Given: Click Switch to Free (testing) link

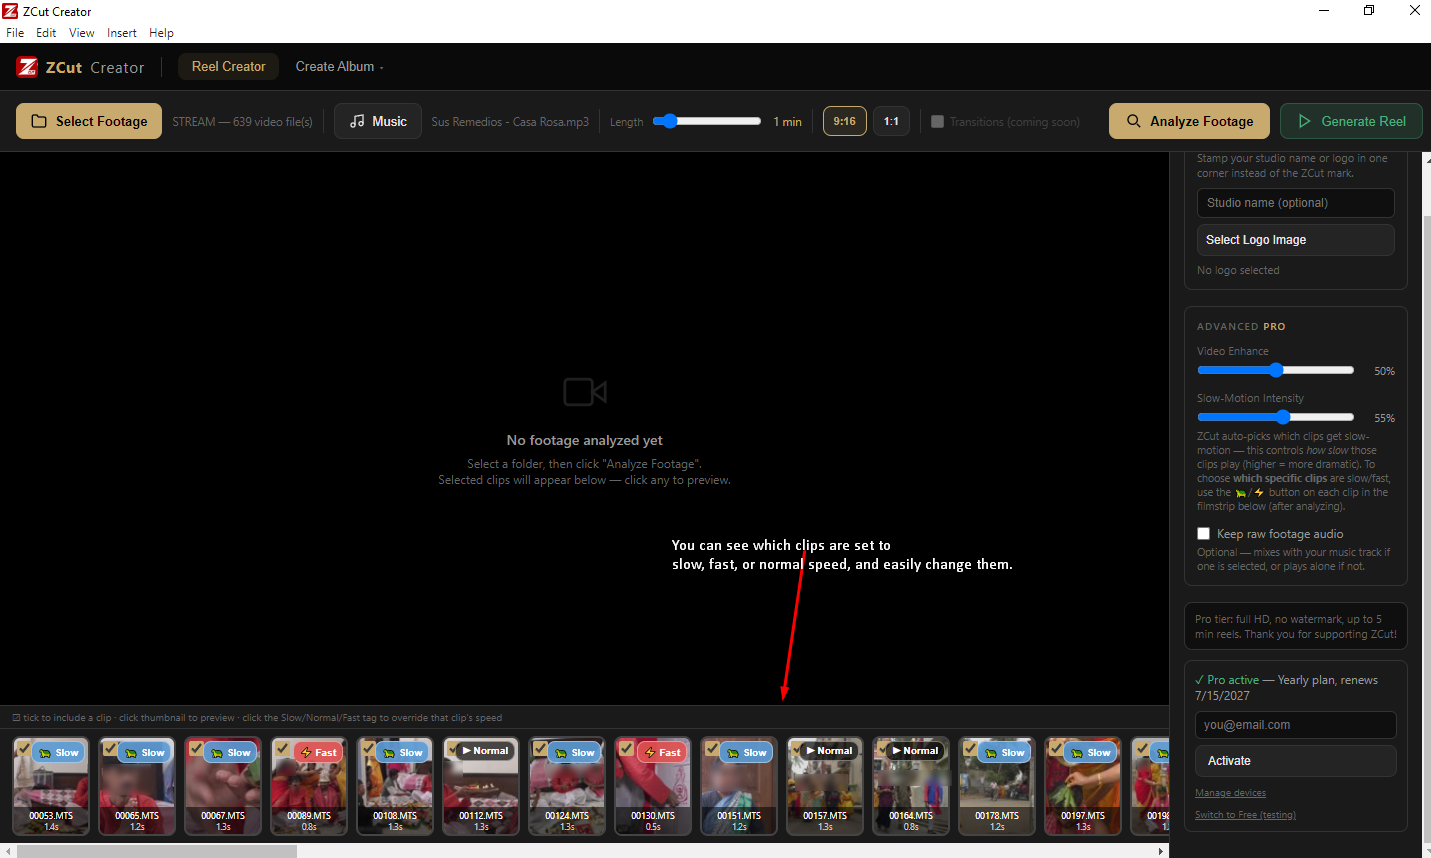Looking at the screenshot, I should coord(1245,815).
